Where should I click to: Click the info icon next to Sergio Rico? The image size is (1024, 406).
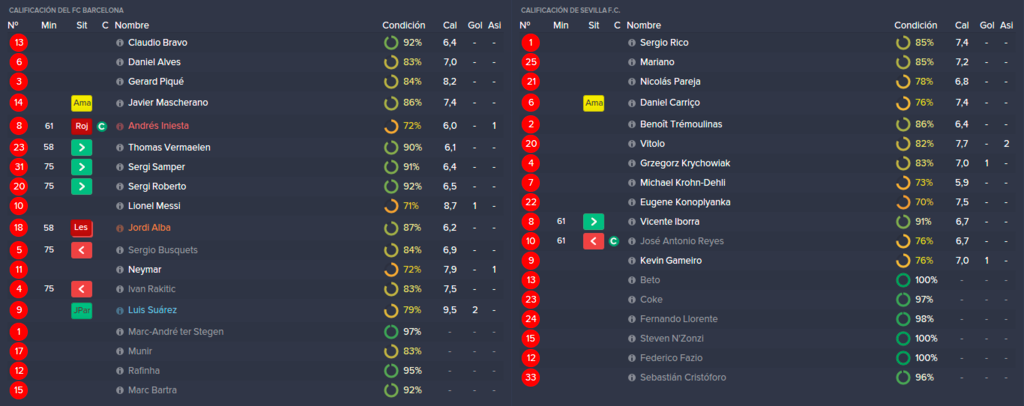tap(632, 42)
